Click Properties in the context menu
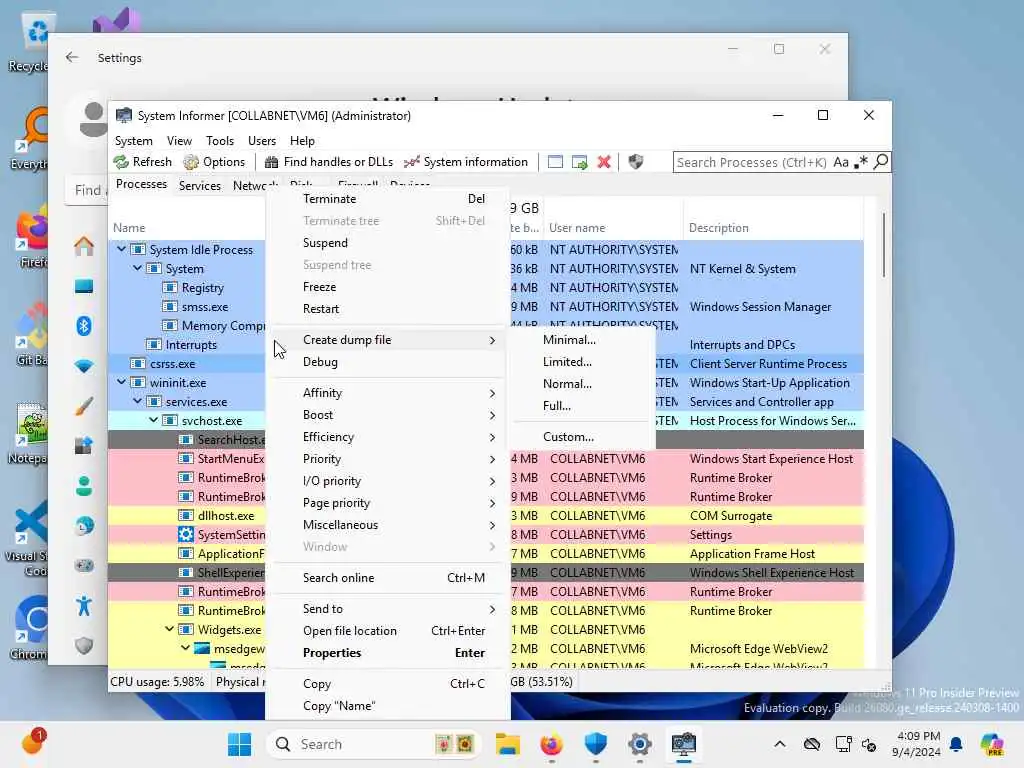Viewport: 1024px width, 768px height. click(x=388, y=652)
